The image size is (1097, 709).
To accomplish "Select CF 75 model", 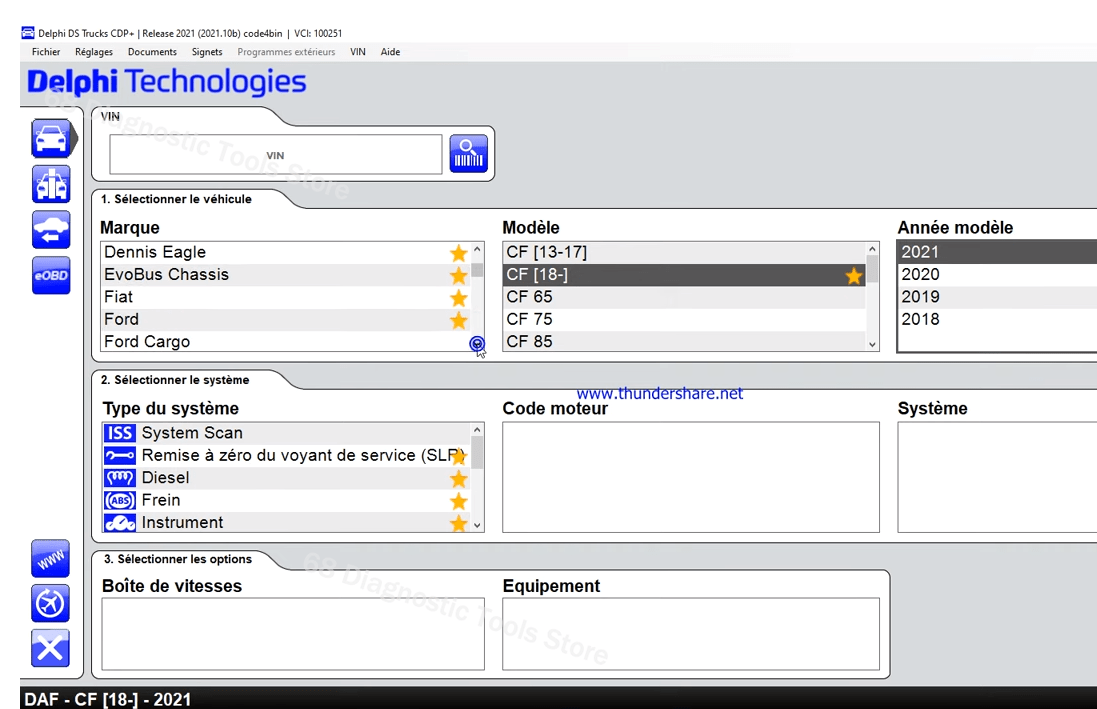I will pyautogui.click(x=684, y=320).
